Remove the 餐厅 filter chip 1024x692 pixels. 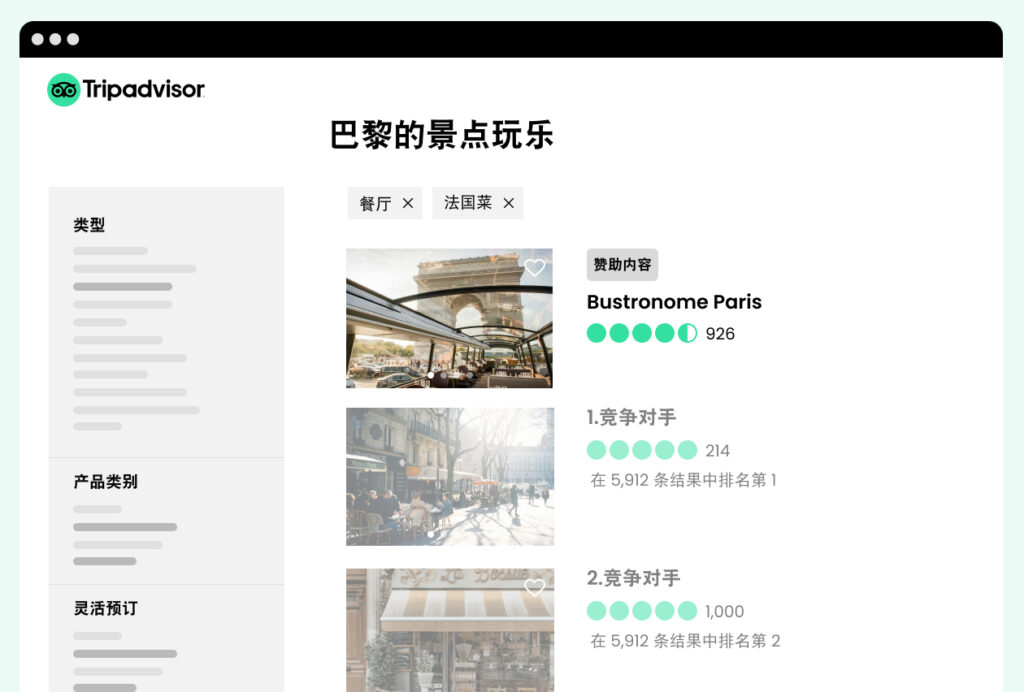[x=408, y=203]
